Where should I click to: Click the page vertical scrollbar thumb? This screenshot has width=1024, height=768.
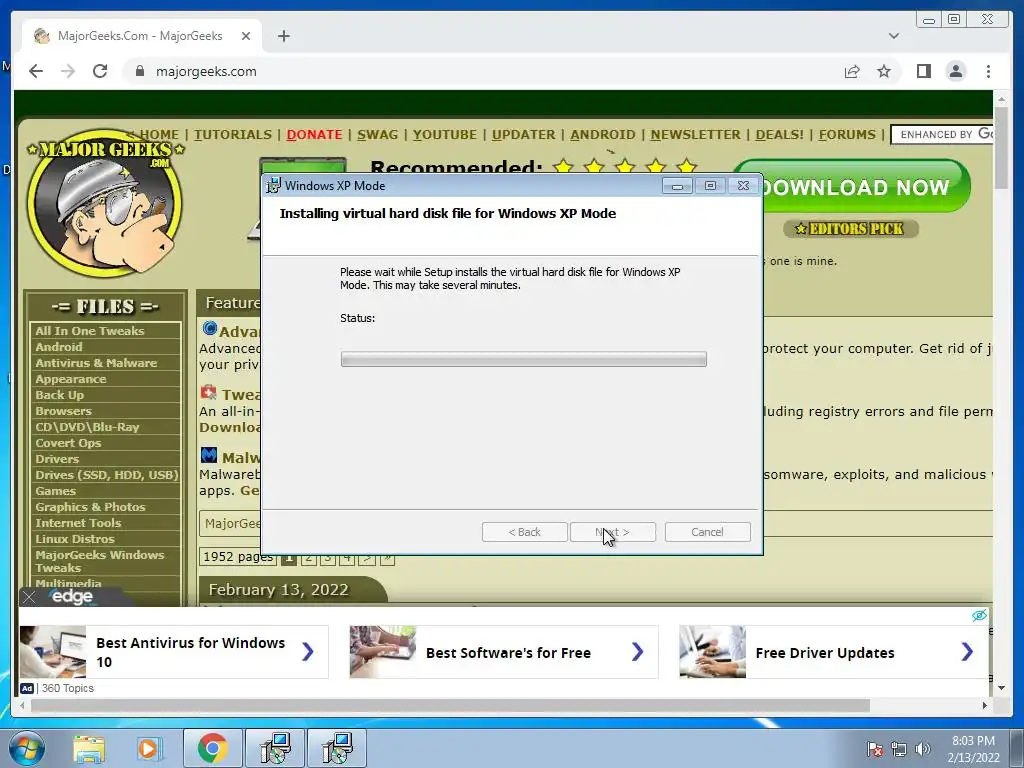1002,147
